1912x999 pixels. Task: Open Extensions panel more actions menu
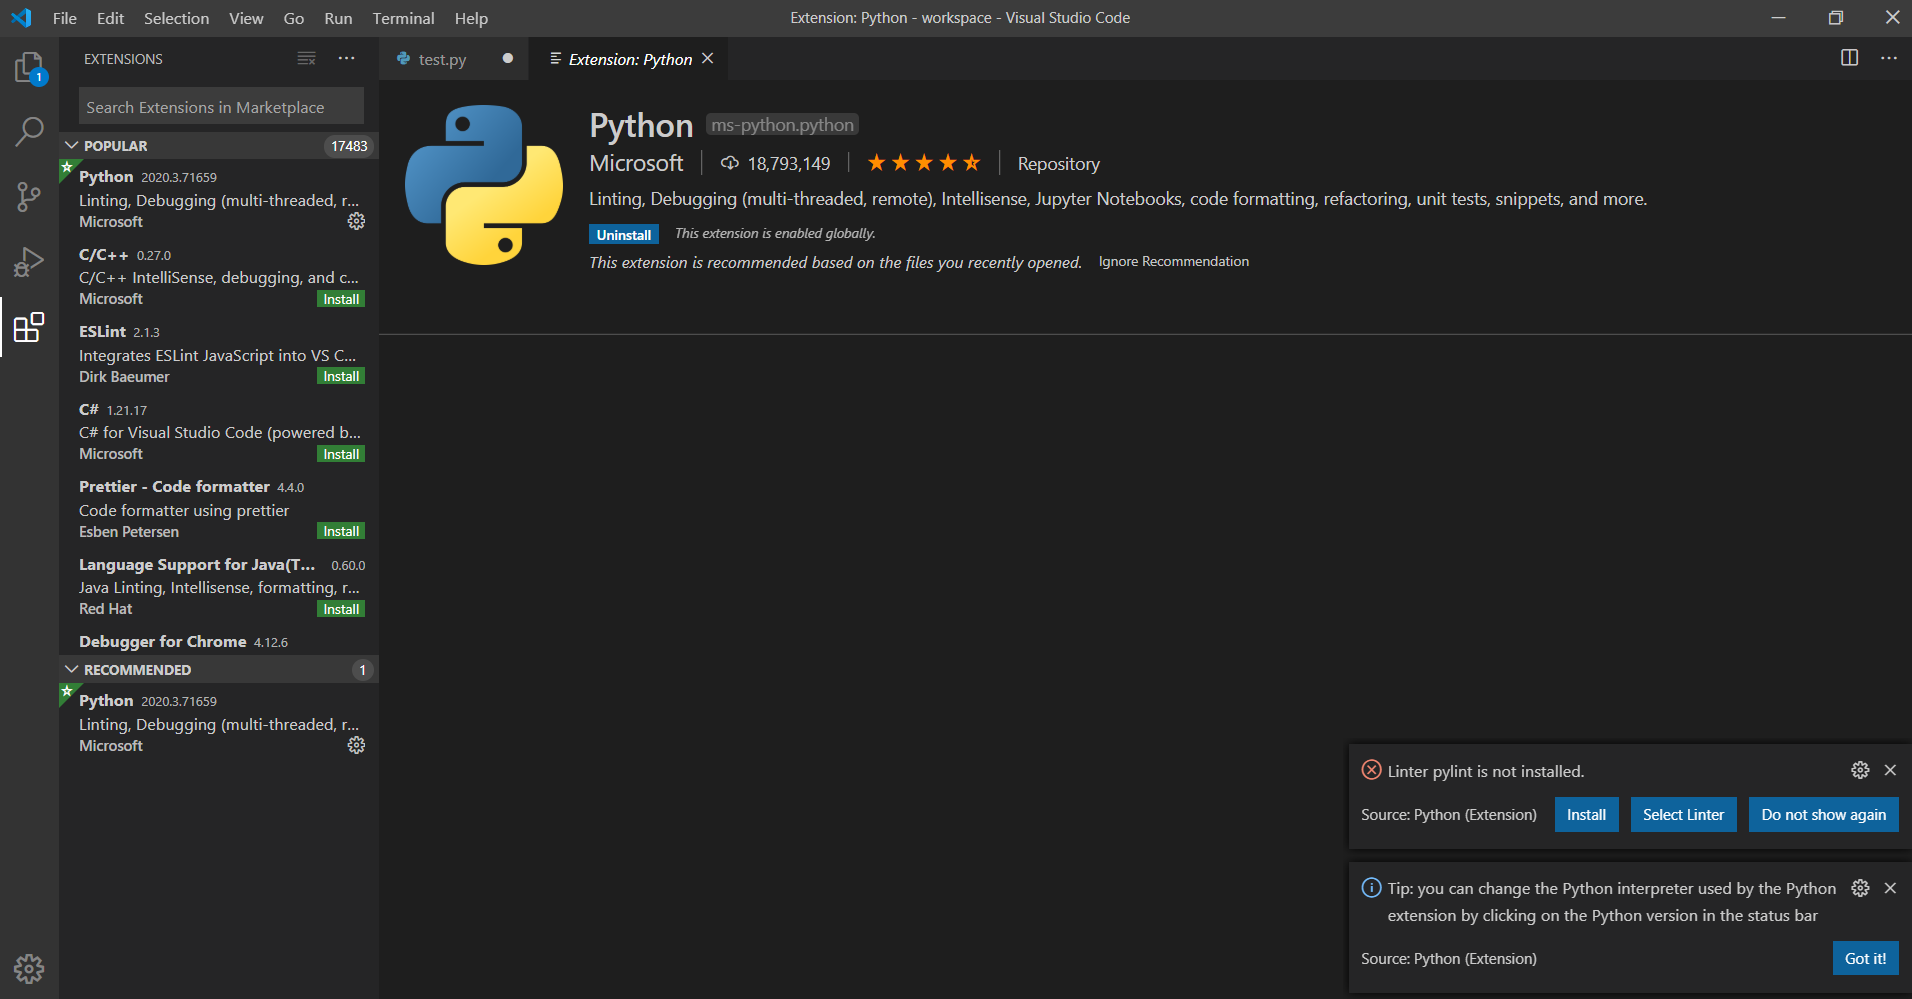click(346, 59)
